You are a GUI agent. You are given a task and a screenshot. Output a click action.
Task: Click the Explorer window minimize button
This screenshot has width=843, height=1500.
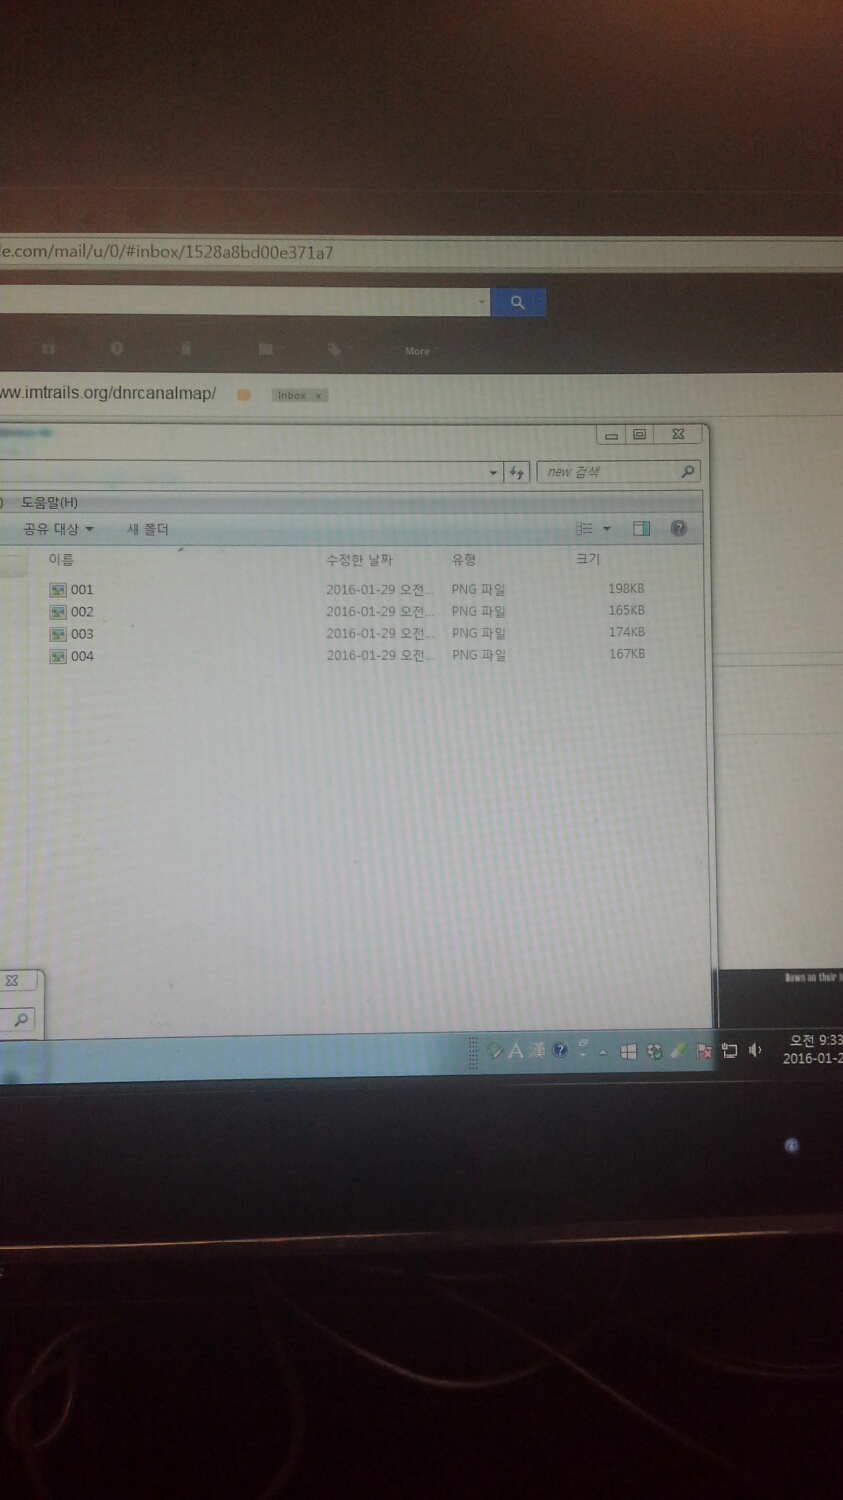612,435
